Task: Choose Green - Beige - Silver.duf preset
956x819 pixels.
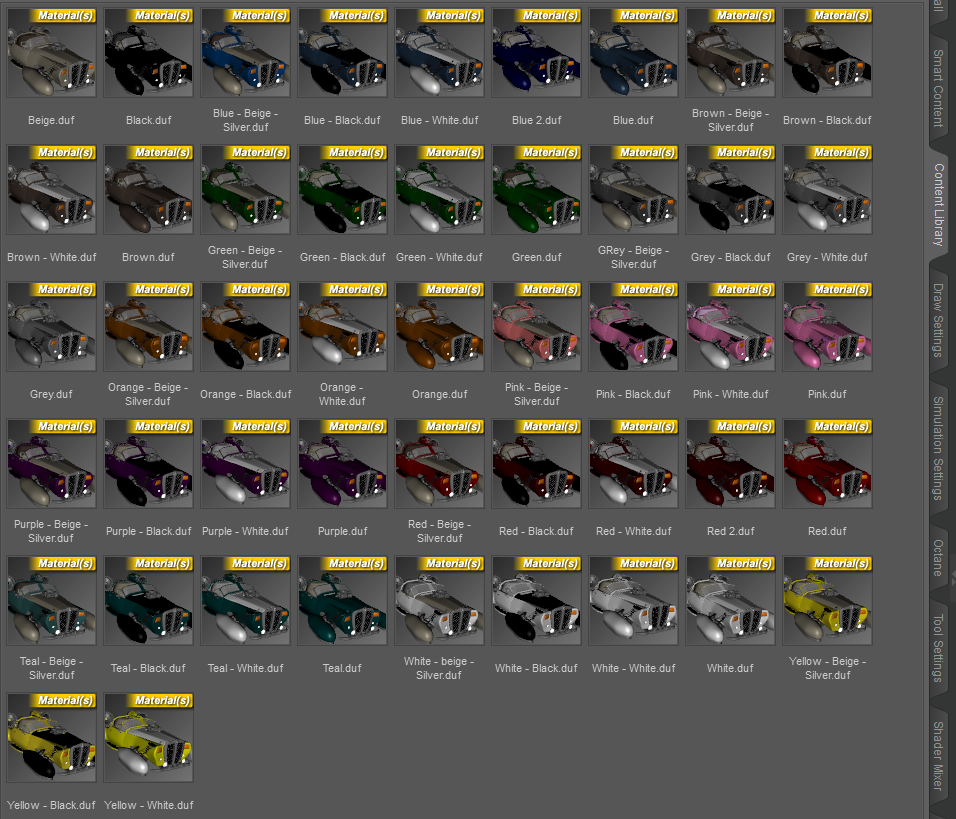Action: pyautogui.click(x=245, y=190)
